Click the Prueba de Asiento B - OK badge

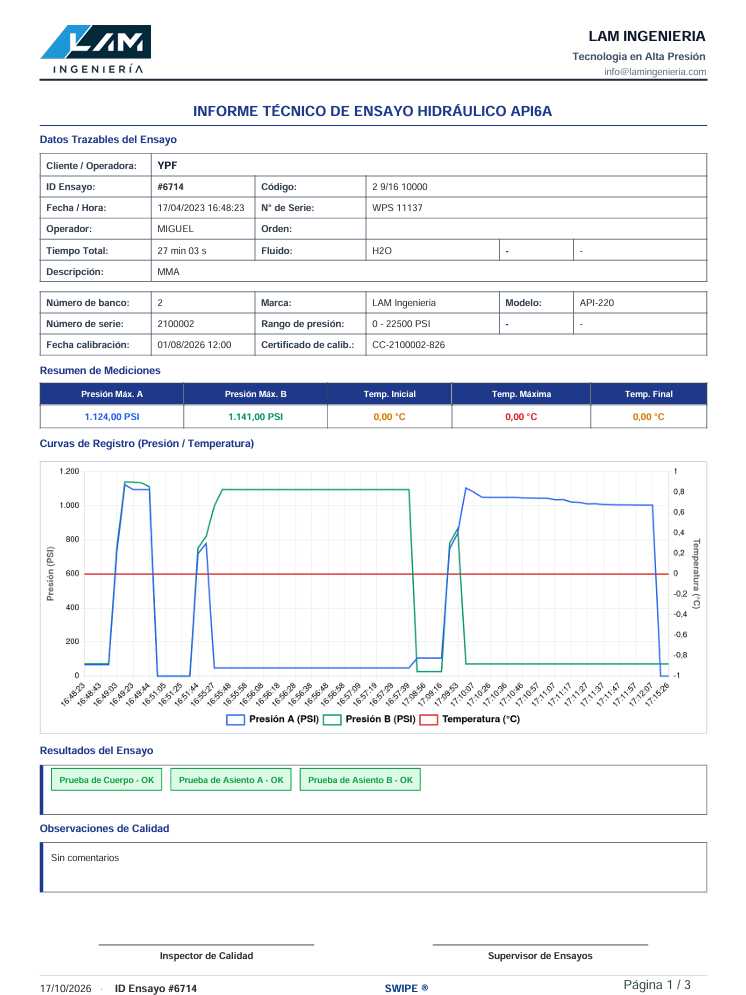(360, 780)
